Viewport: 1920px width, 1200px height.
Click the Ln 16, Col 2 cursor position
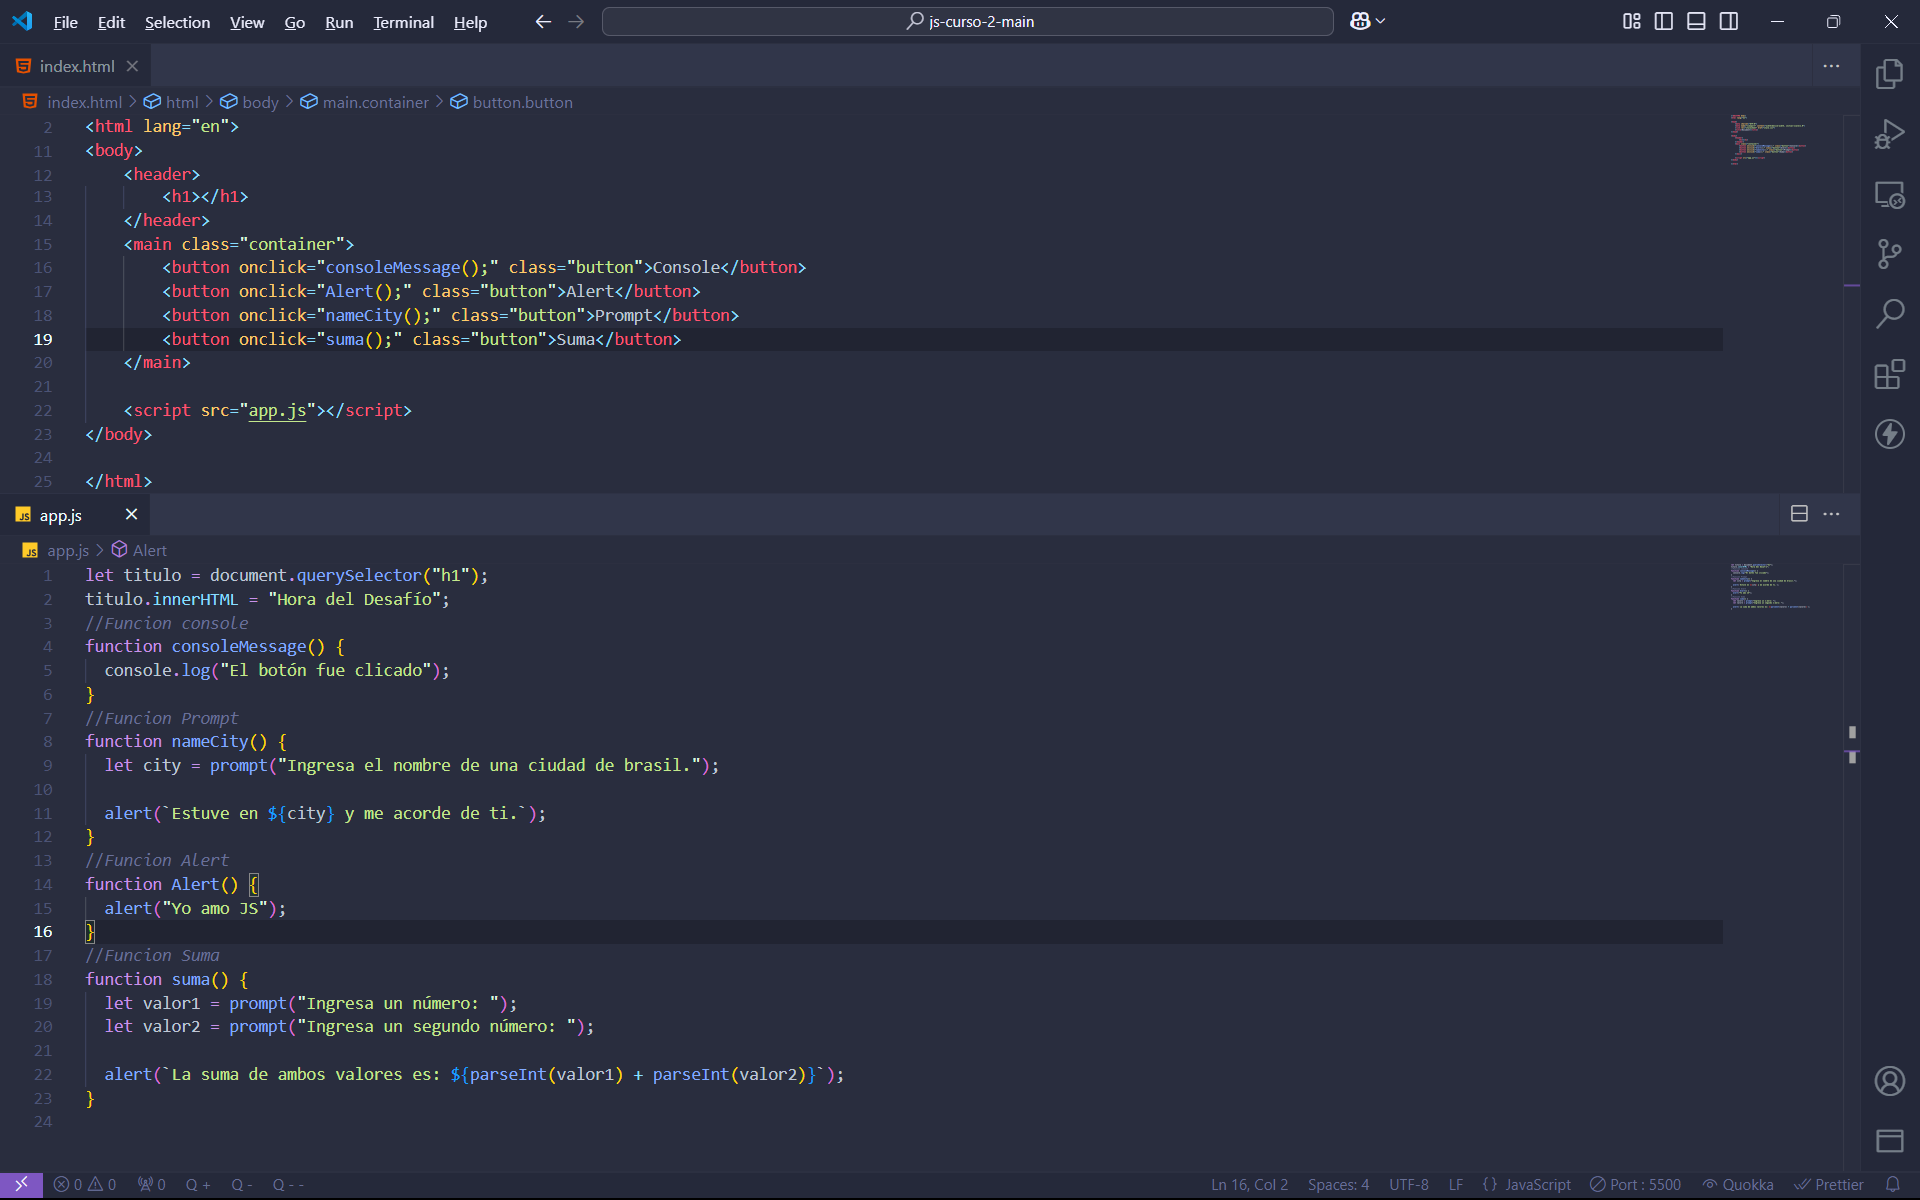pos(1249,1185)
